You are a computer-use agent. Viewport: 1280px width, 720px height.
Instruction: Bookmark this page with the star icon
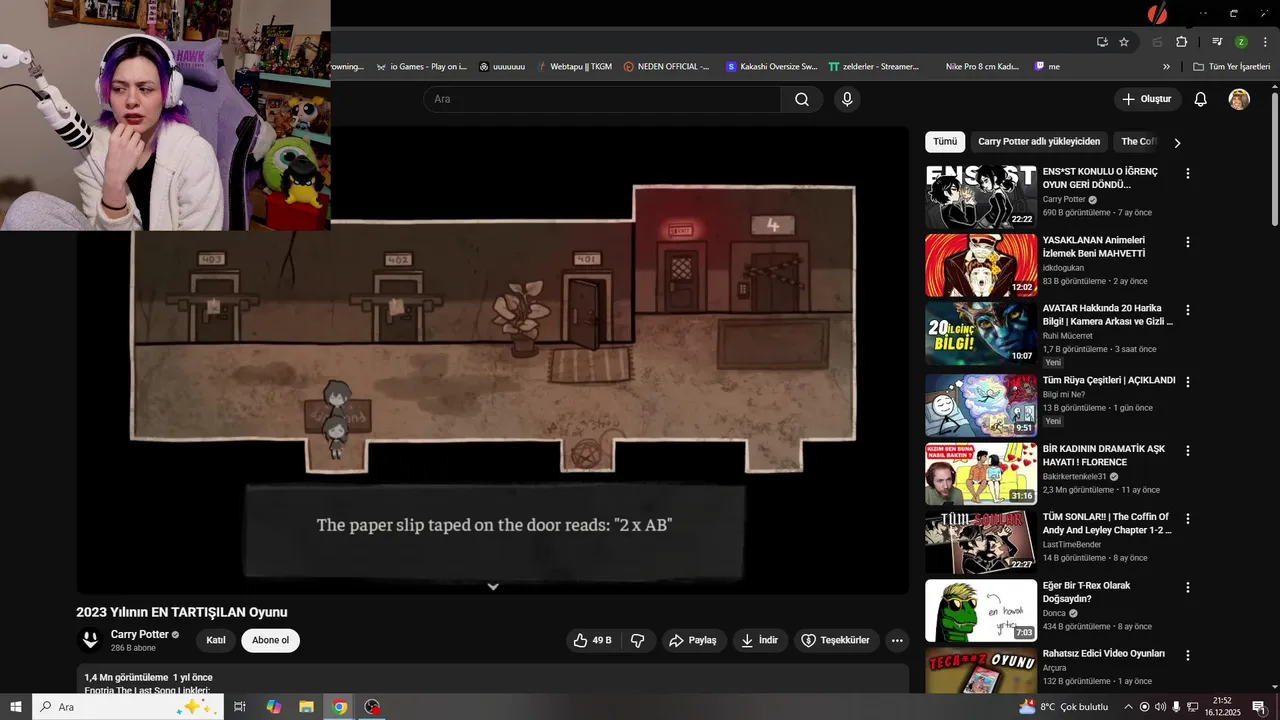(1124, 42)
